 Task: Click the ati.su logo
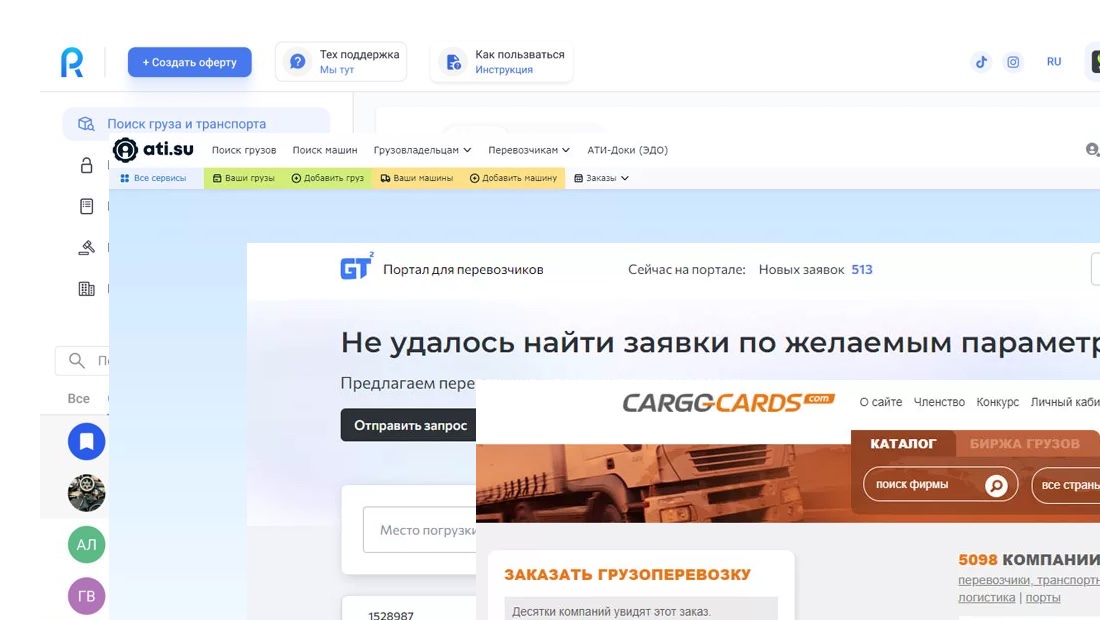coord(153,150)
